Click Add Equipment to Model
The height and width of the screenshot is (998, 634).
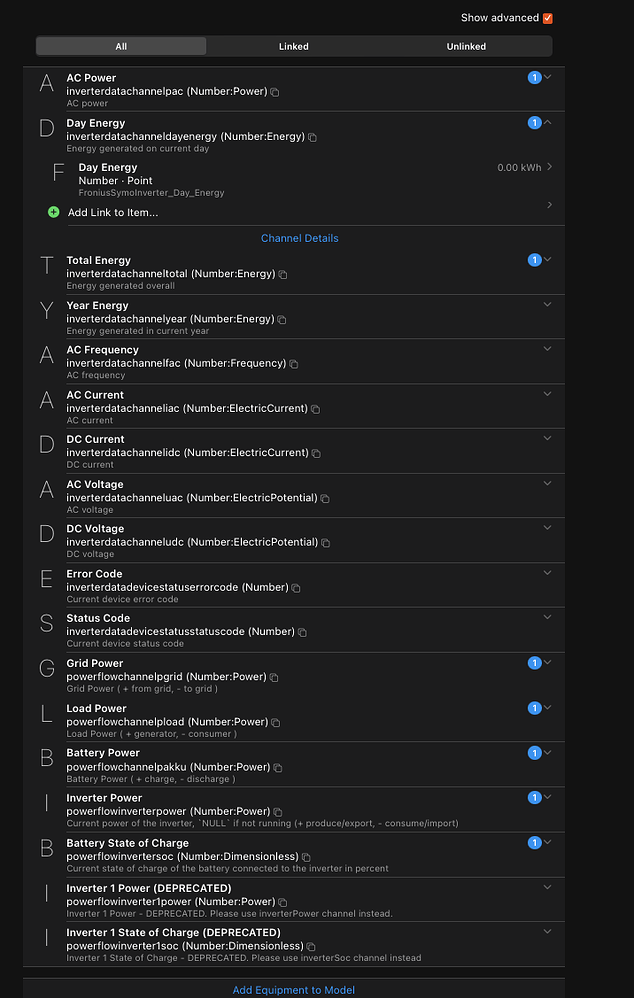pyautogui.click(x=293, y=989)
